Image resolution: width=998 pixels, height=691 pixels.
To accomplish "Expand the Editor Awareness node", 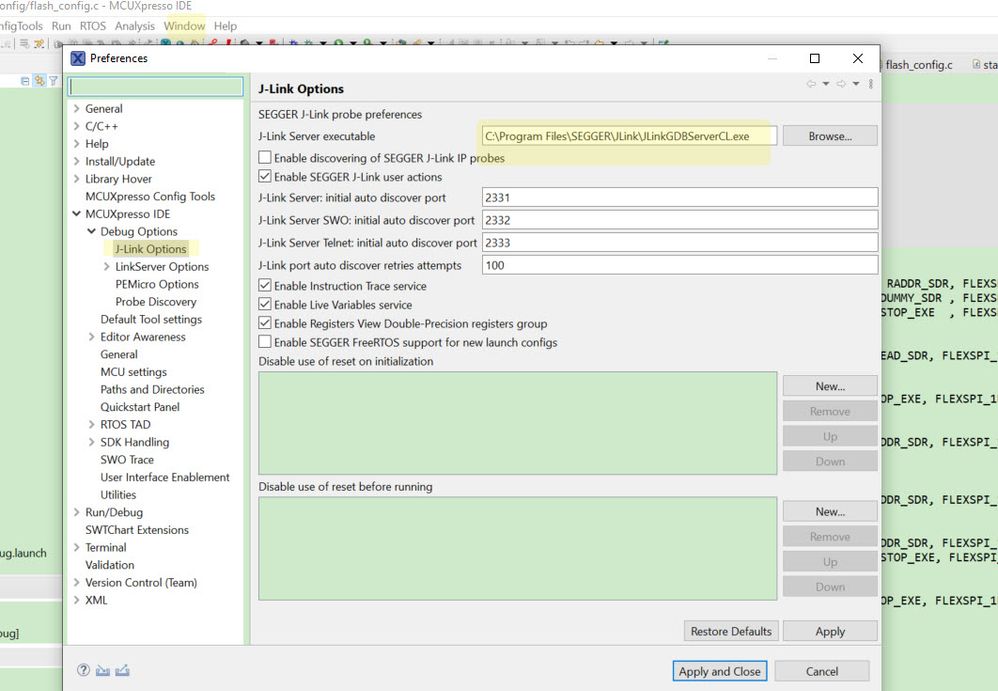I will click(92, 337).
